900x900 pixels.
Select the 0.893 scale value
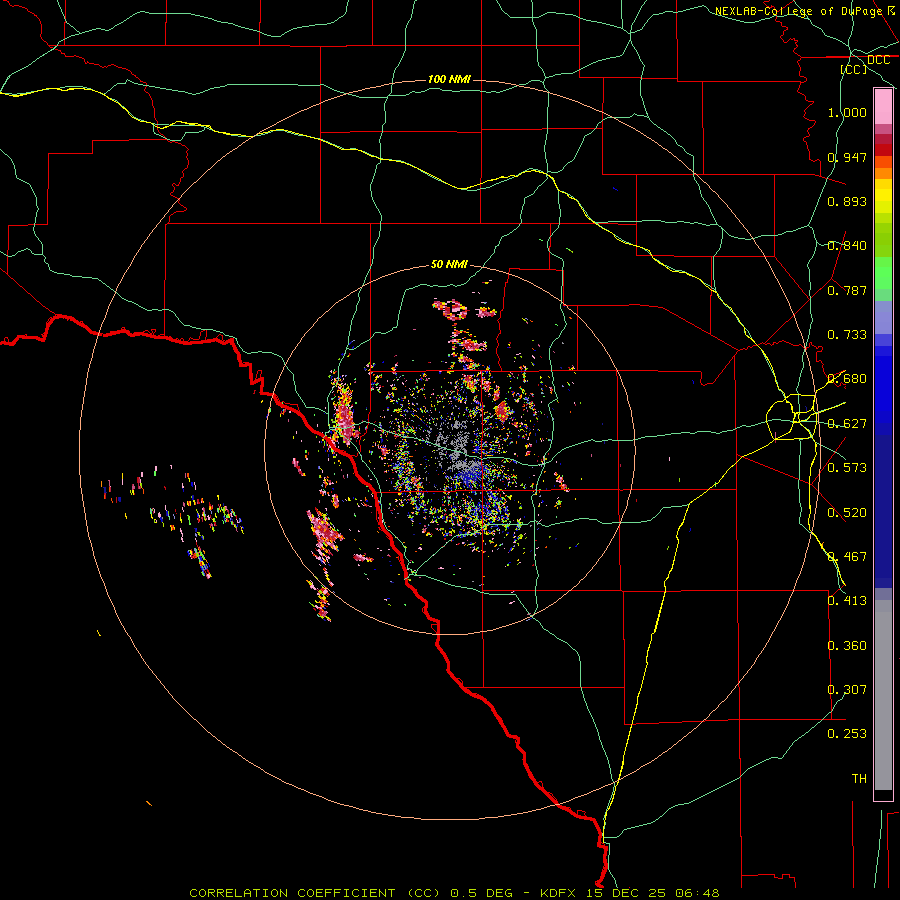(847, 201)
